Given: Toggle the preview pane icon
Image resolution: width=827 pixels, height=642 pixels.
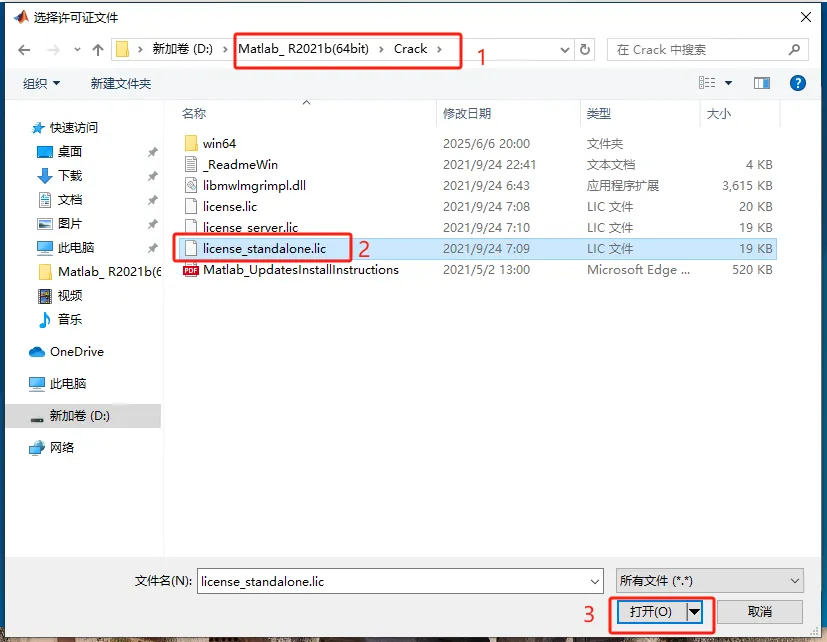Looking at the screenshot, I should 762,83.
